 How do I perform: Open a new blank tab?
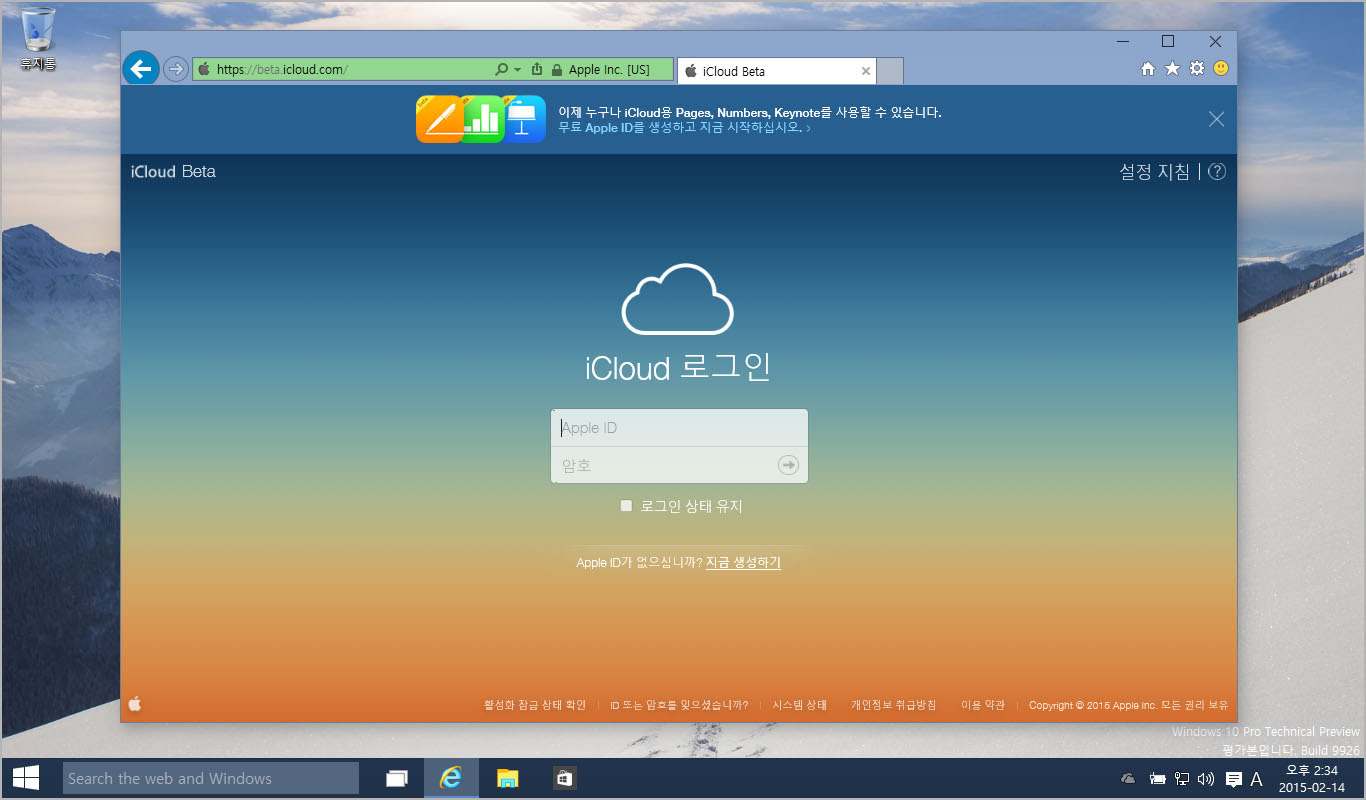click(x=890, y=71)
